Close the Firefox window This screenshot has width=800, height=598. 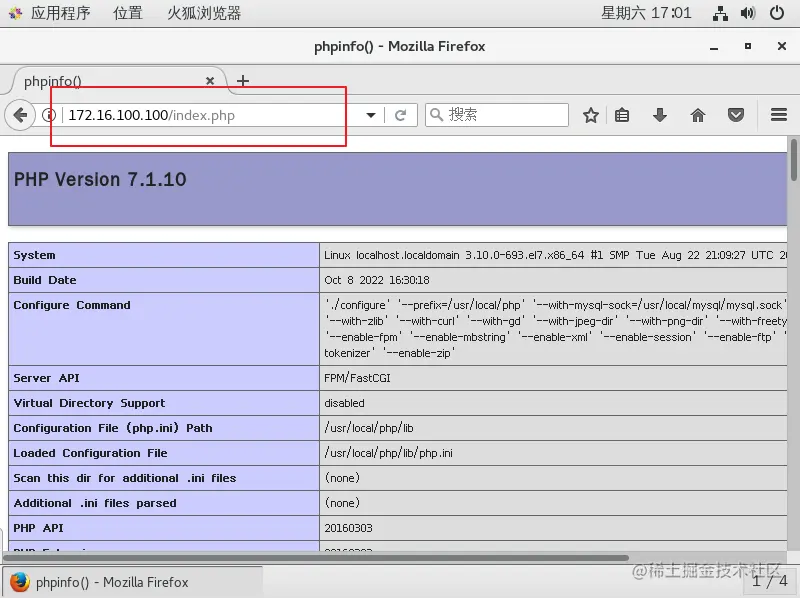[x=782, y=46]
